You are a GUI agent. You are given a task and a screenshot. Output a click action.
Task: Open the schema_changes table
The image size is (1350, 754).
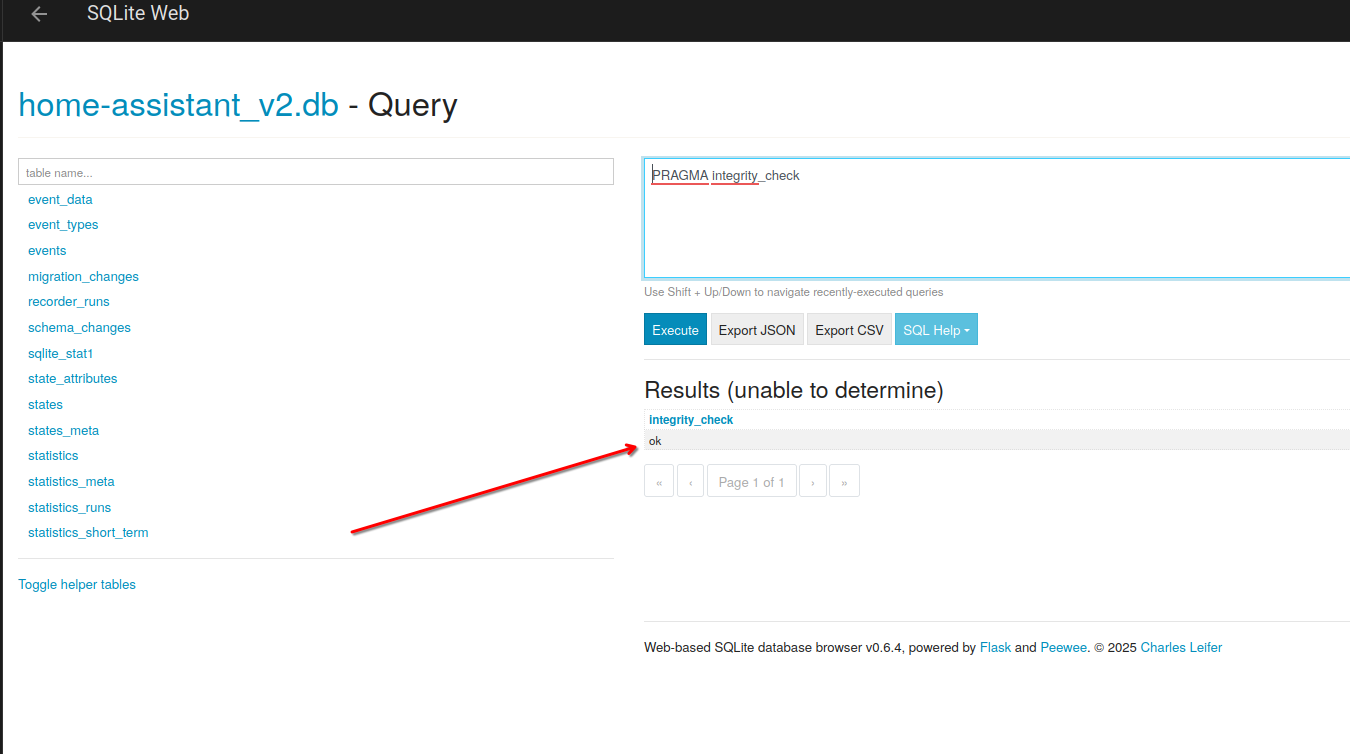click(x=79, y=327)
